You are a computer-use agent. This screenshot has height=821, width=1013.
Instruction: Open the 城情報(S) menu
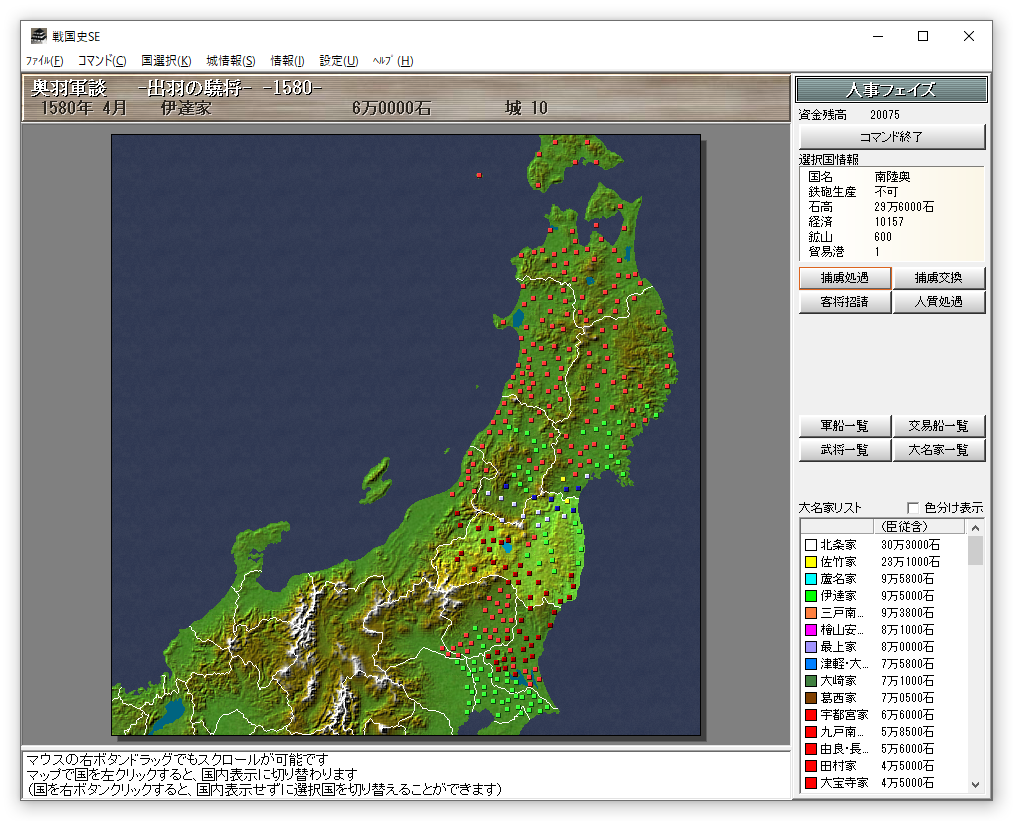tap(230, 61)
